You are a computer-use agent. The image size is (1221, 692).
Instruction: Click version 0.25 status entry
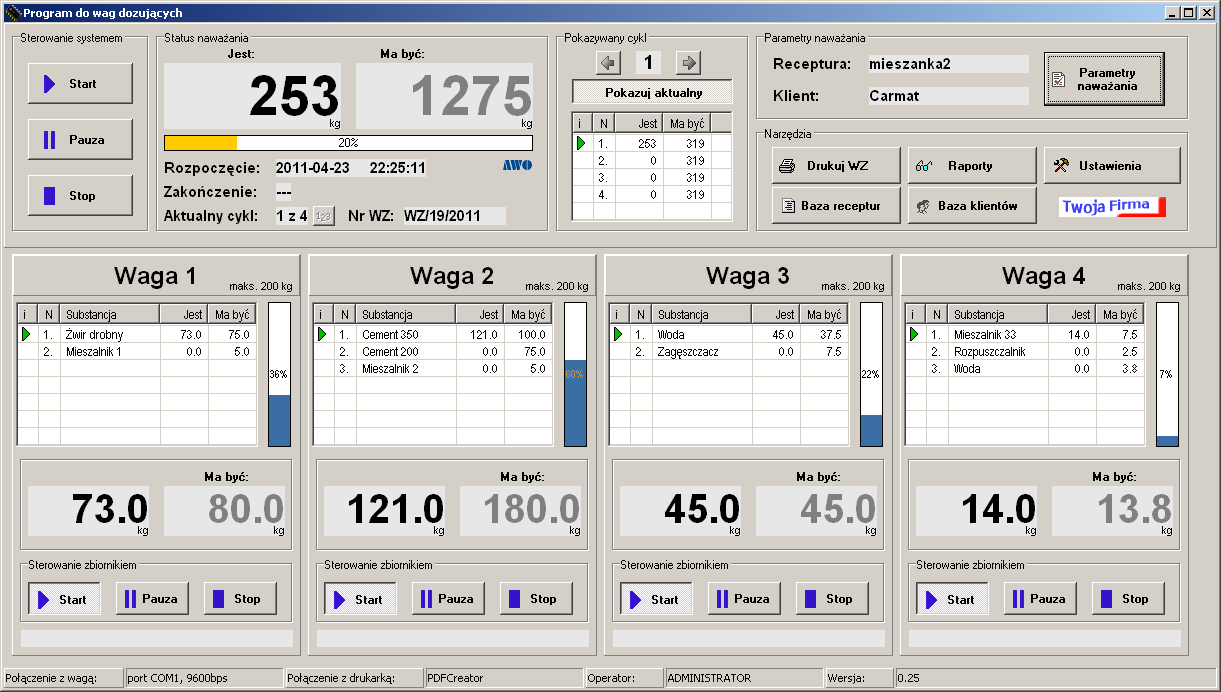(x=1055, y=678)
